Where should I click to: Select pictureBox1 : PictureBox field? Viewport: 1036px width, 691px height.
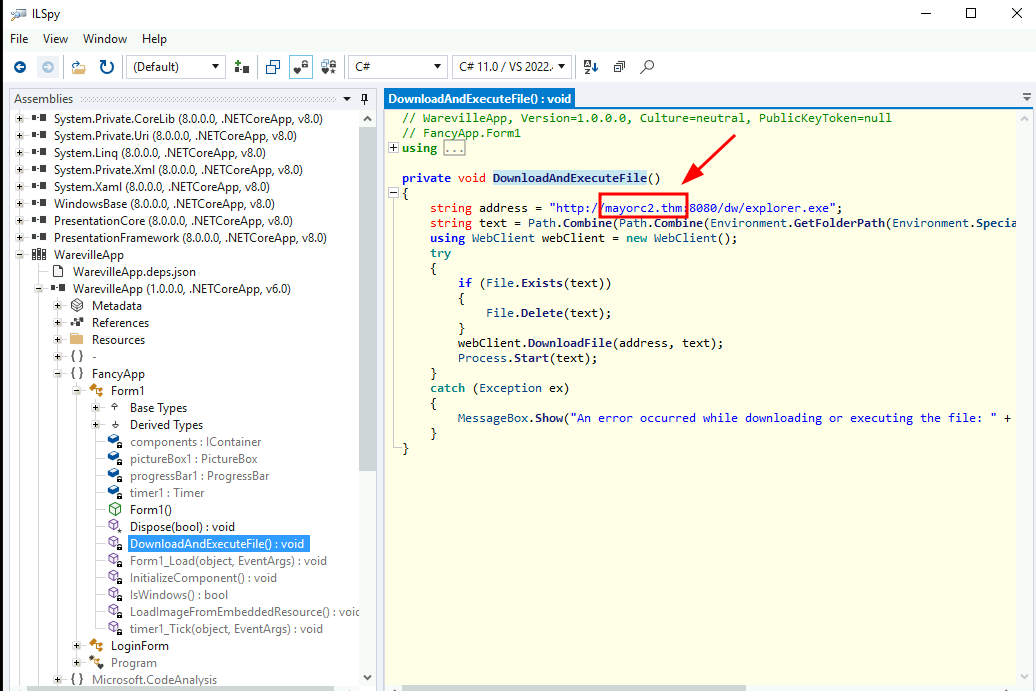point(194,459)
